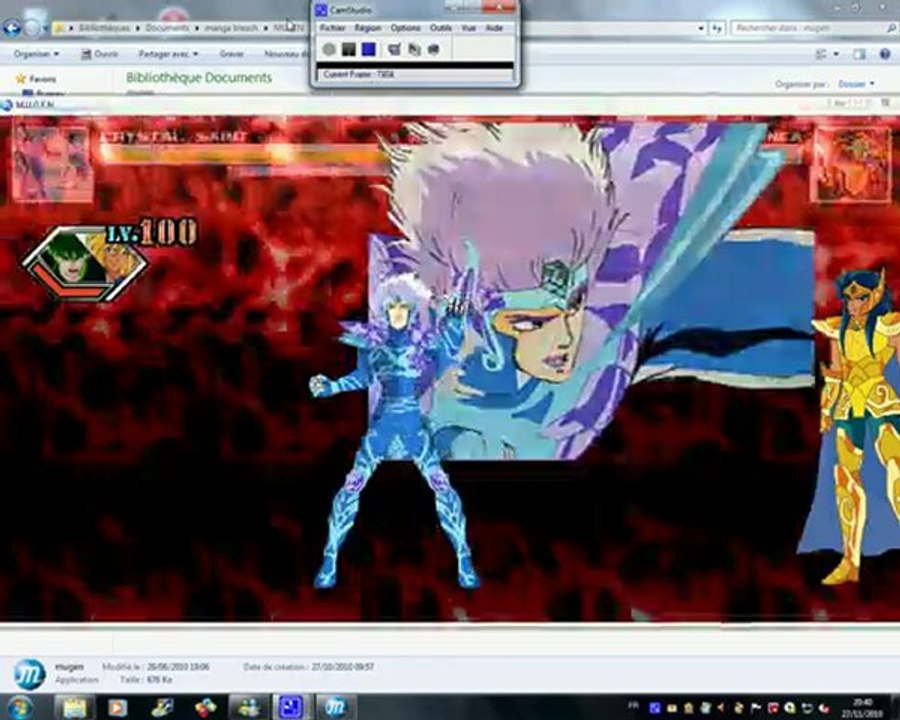This screenshot has width=900, height=720.
Task: Click the last icon on the CamStudio toolbar
Action: pyautogui.click(x=434, y=49)
